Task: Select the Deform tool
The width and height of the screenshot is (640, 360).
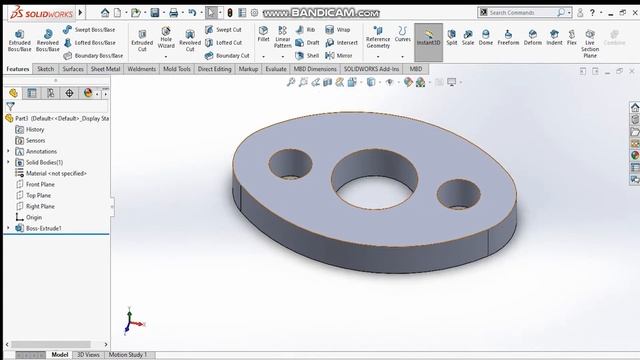Action: pyautogui.click(x=533, y=37)
